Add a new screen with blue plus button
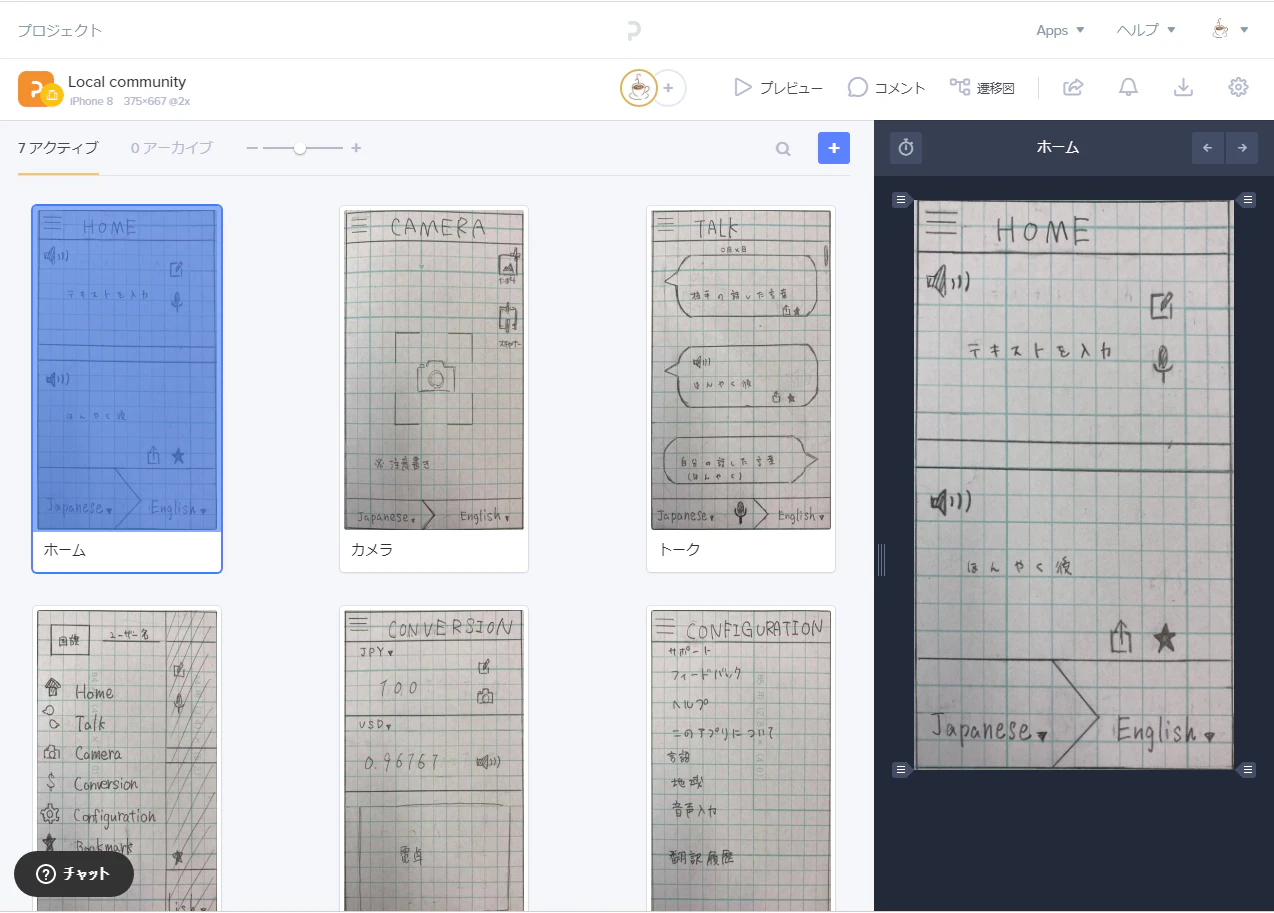This screenshot has width=1274, height=913. pyautogui.click(x=834, y=148)
